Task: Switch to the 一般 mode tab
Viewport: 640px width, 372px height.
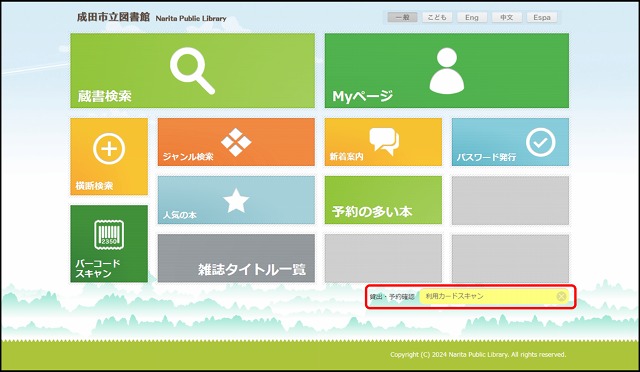Action: (402, 17)
